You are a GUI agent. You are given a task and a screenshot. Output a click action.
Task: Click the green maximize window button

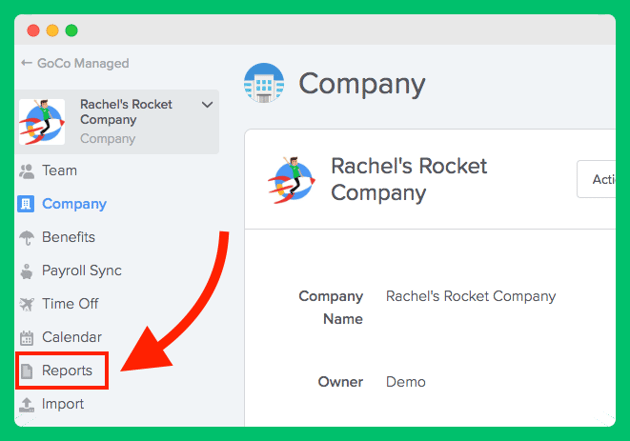(x=72, y=31)
